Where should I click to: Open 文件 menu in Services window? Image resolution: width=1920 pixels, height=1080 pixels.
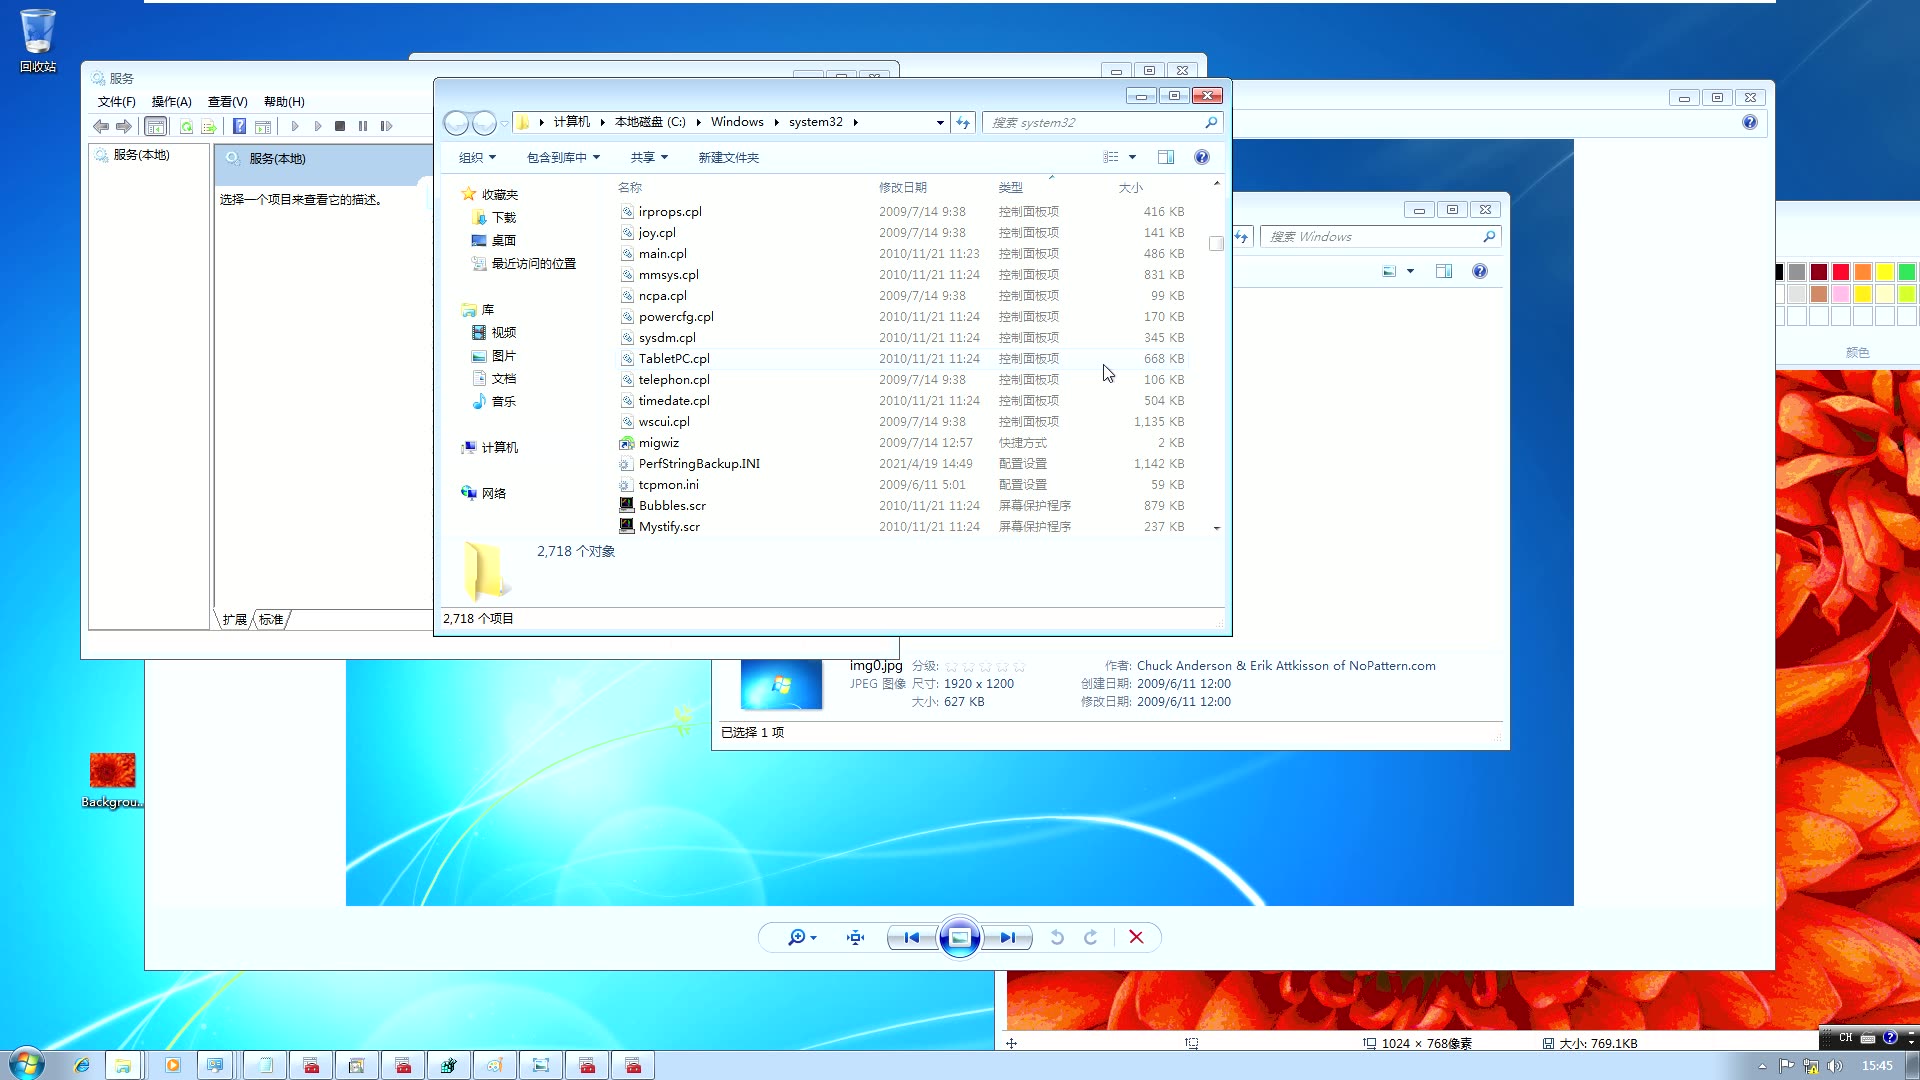coord(116,102)
